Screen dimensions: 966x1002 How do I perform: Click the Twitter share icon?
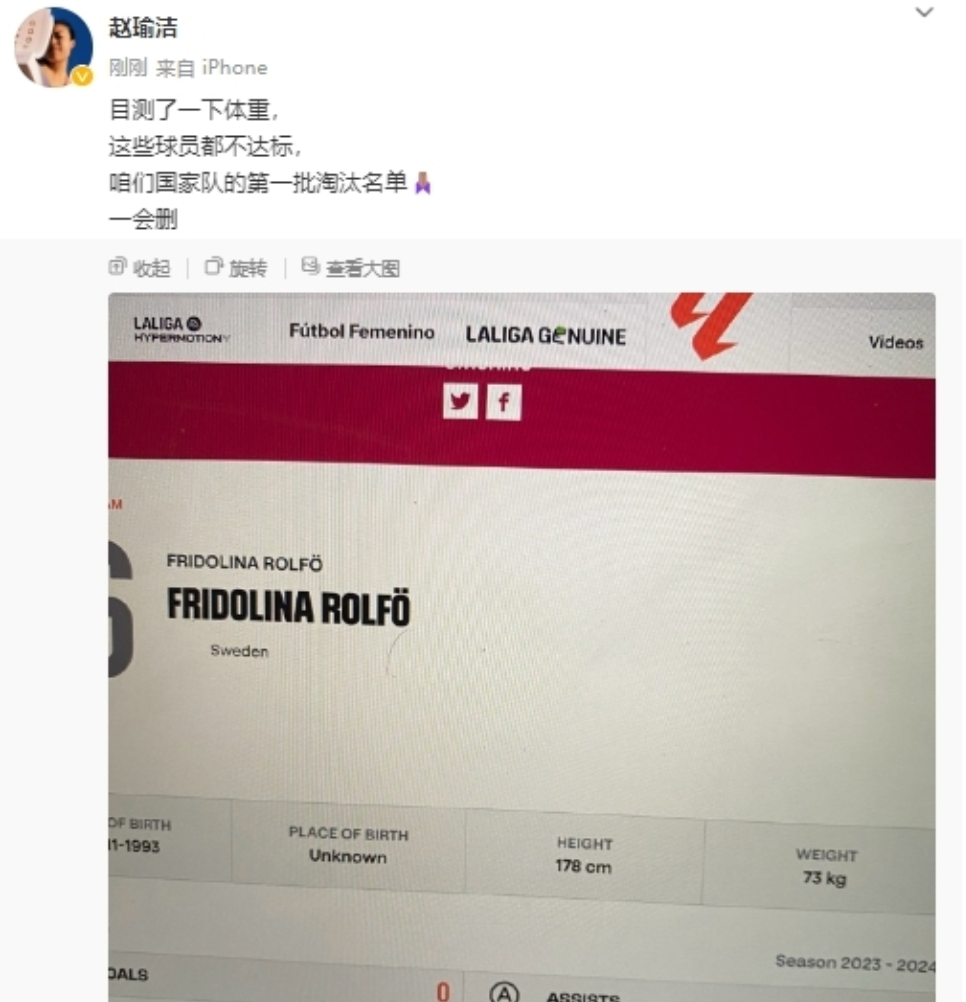[460, 401]
